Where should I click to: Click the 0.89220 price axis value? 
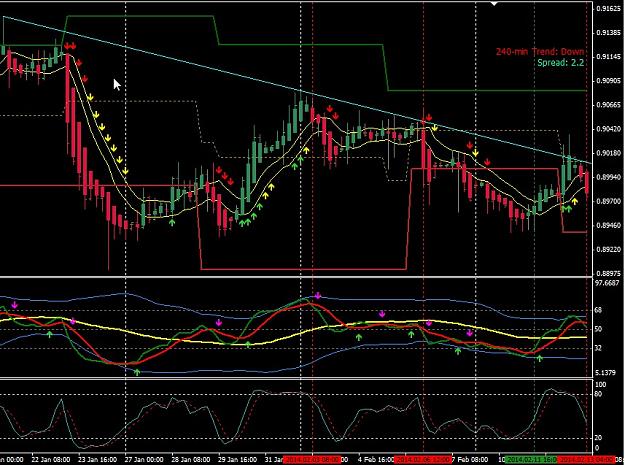point(608,249)
